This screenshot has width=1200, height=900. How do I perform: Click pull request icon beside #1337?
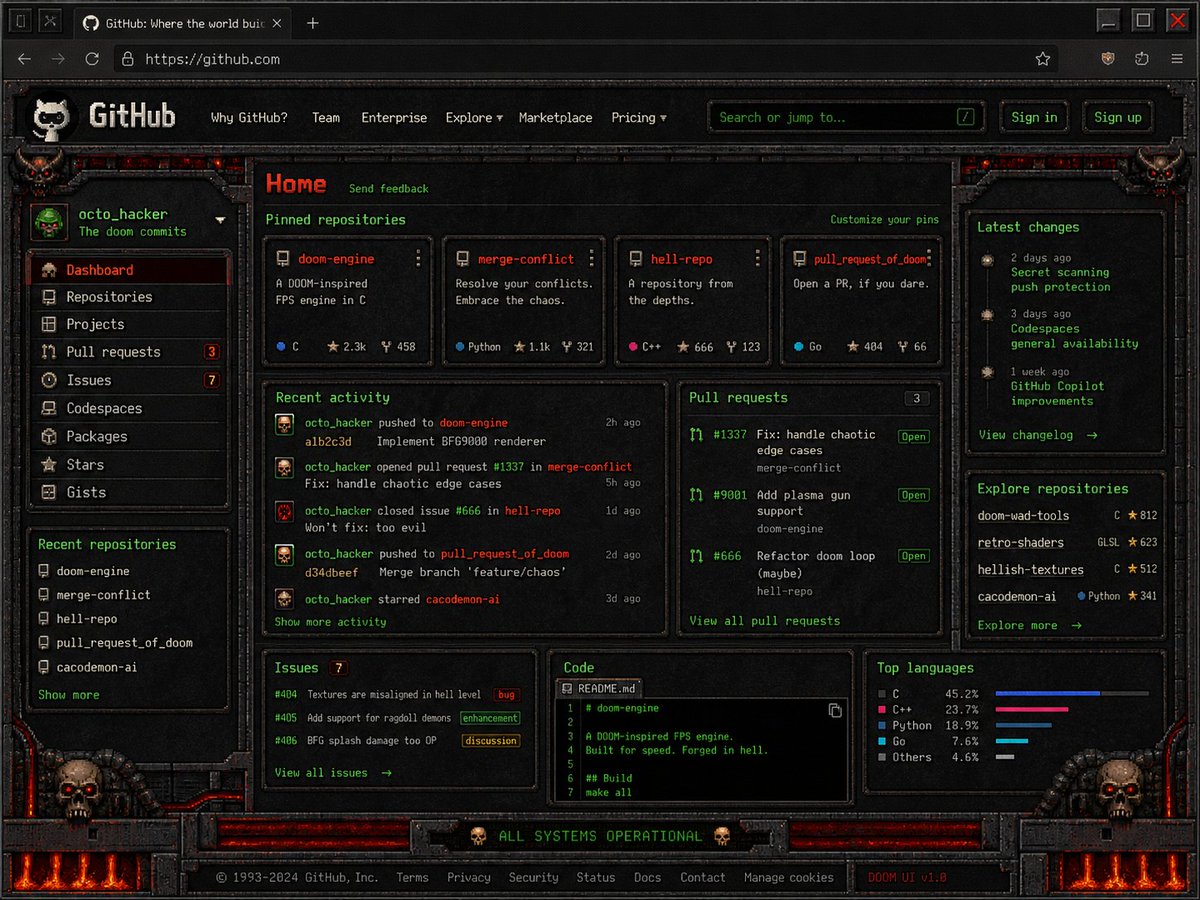[x=697, y=435]
